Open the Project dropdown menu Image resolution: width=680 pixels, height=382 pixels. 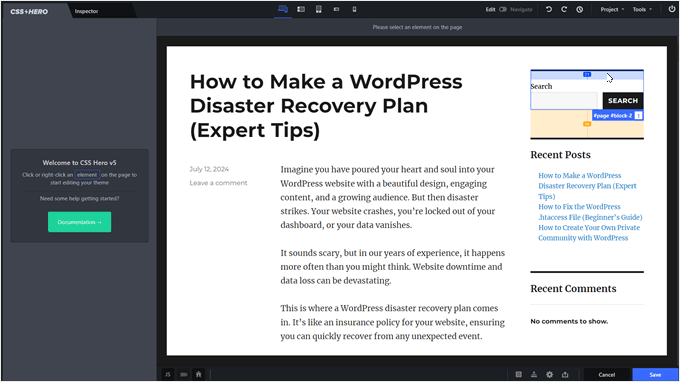click(612, 9)
